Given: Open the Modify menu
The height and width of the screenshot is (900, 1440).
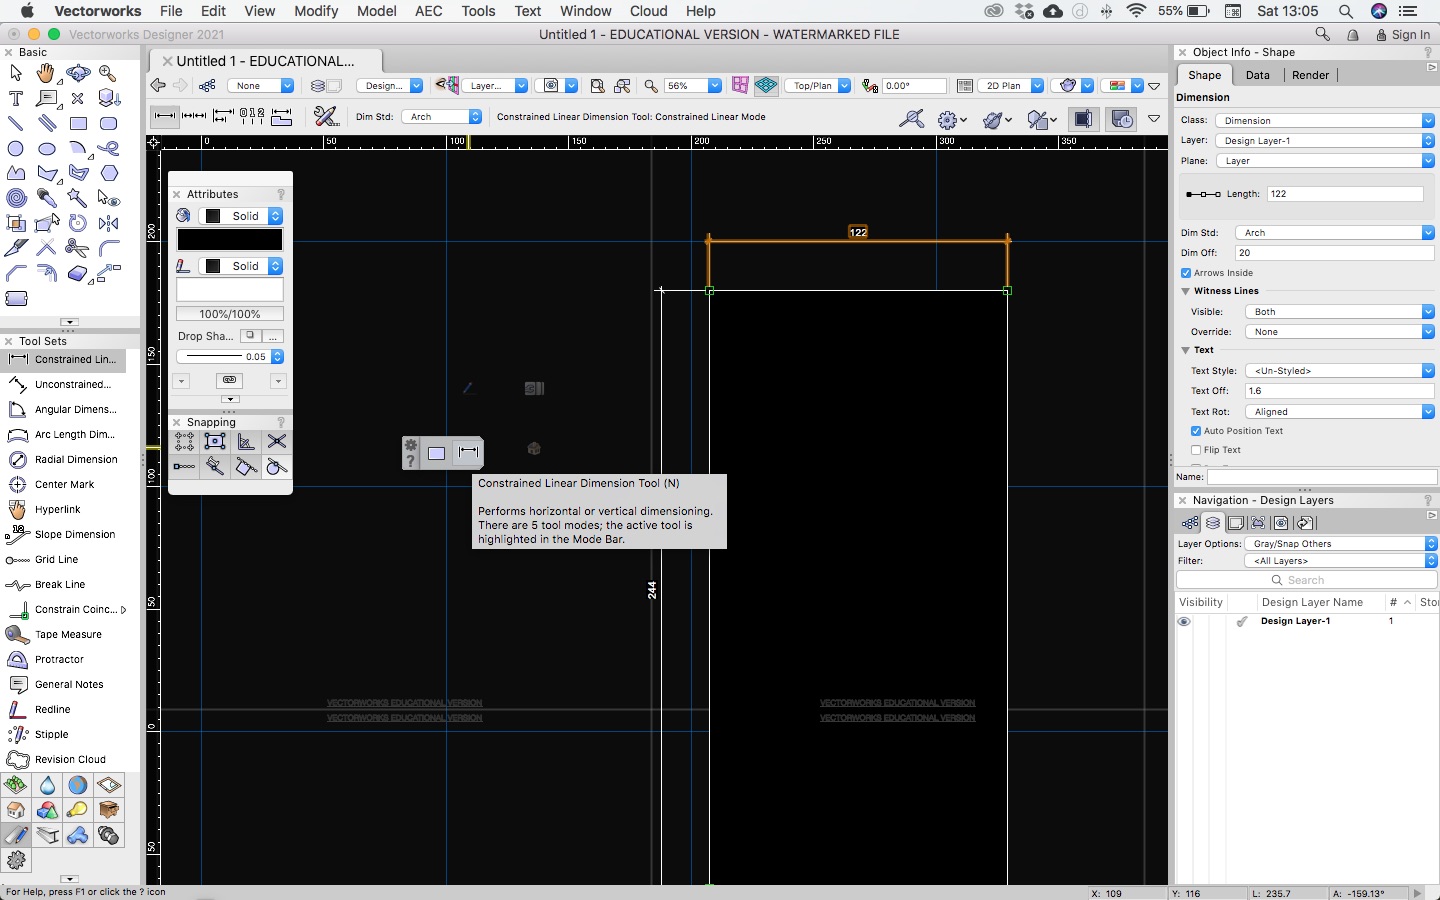Looking at the screenshot, I should 316,11.
